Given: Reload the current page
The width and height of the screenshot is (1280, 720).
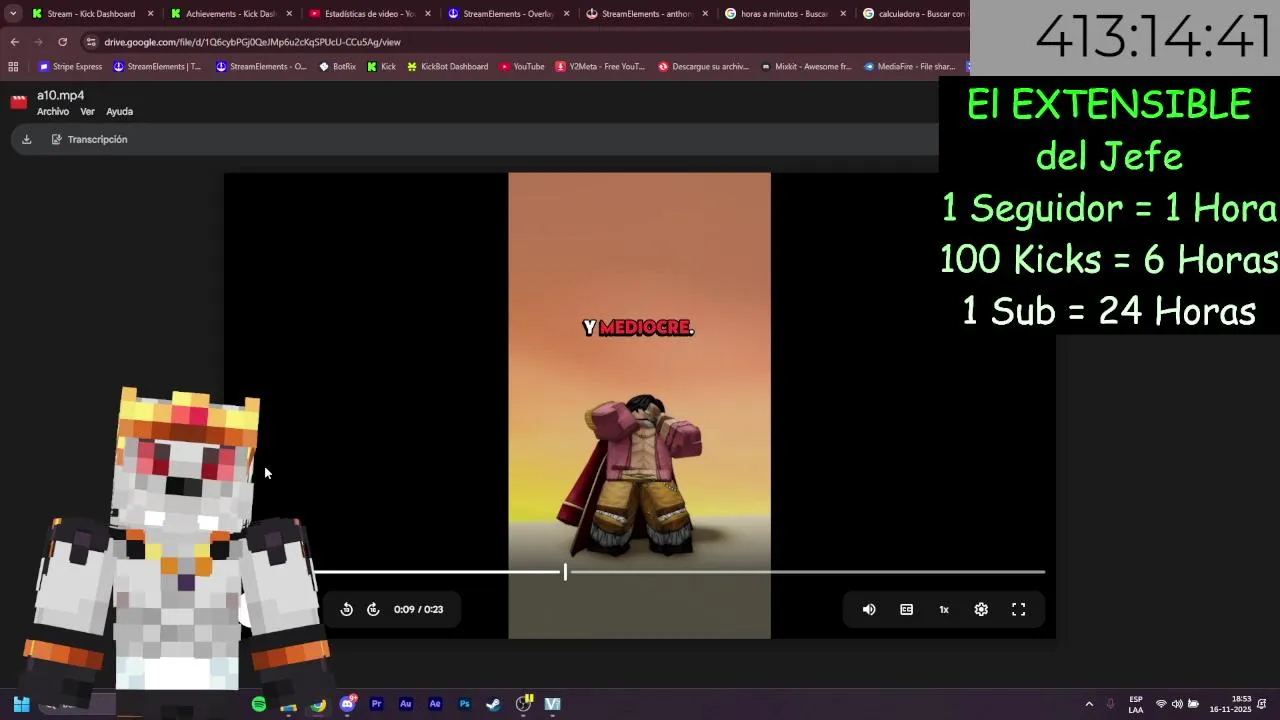Looking at the screenshot, I should (x=62, y=42).
